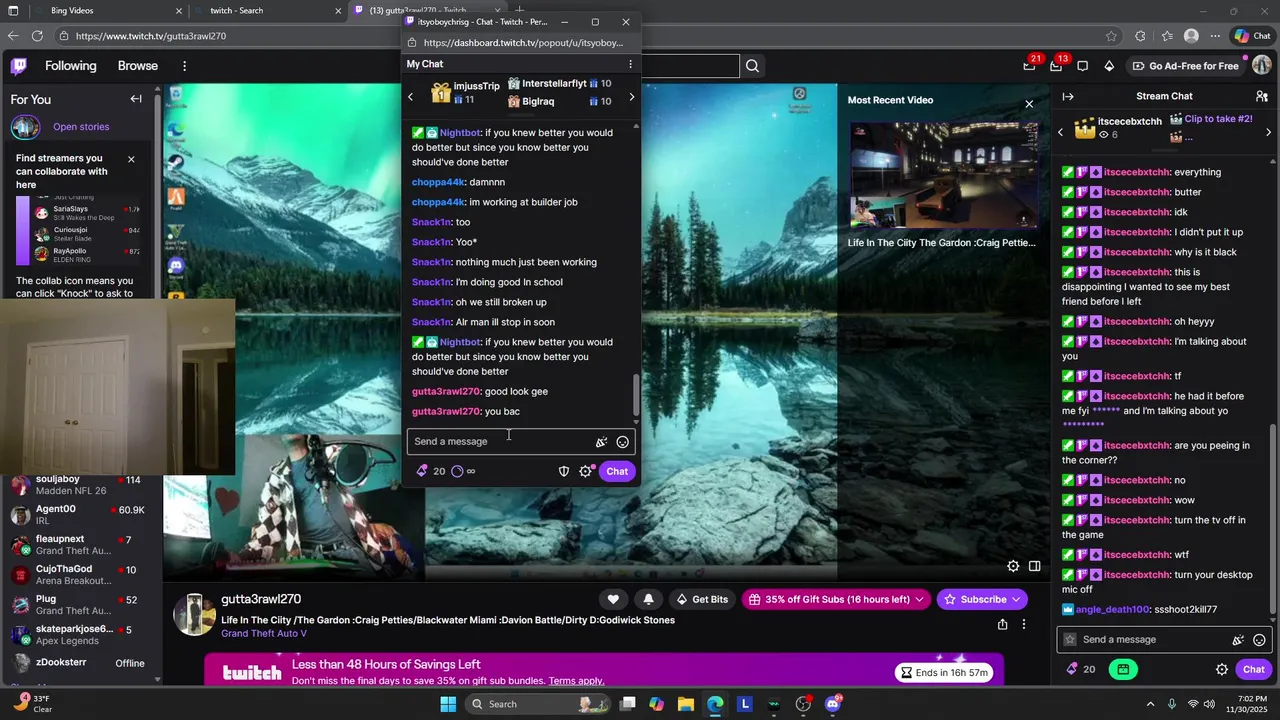Open the Grand Theft Auto V category link
The width and height of the screenshot is (1280, 720).
coord(264,634)
